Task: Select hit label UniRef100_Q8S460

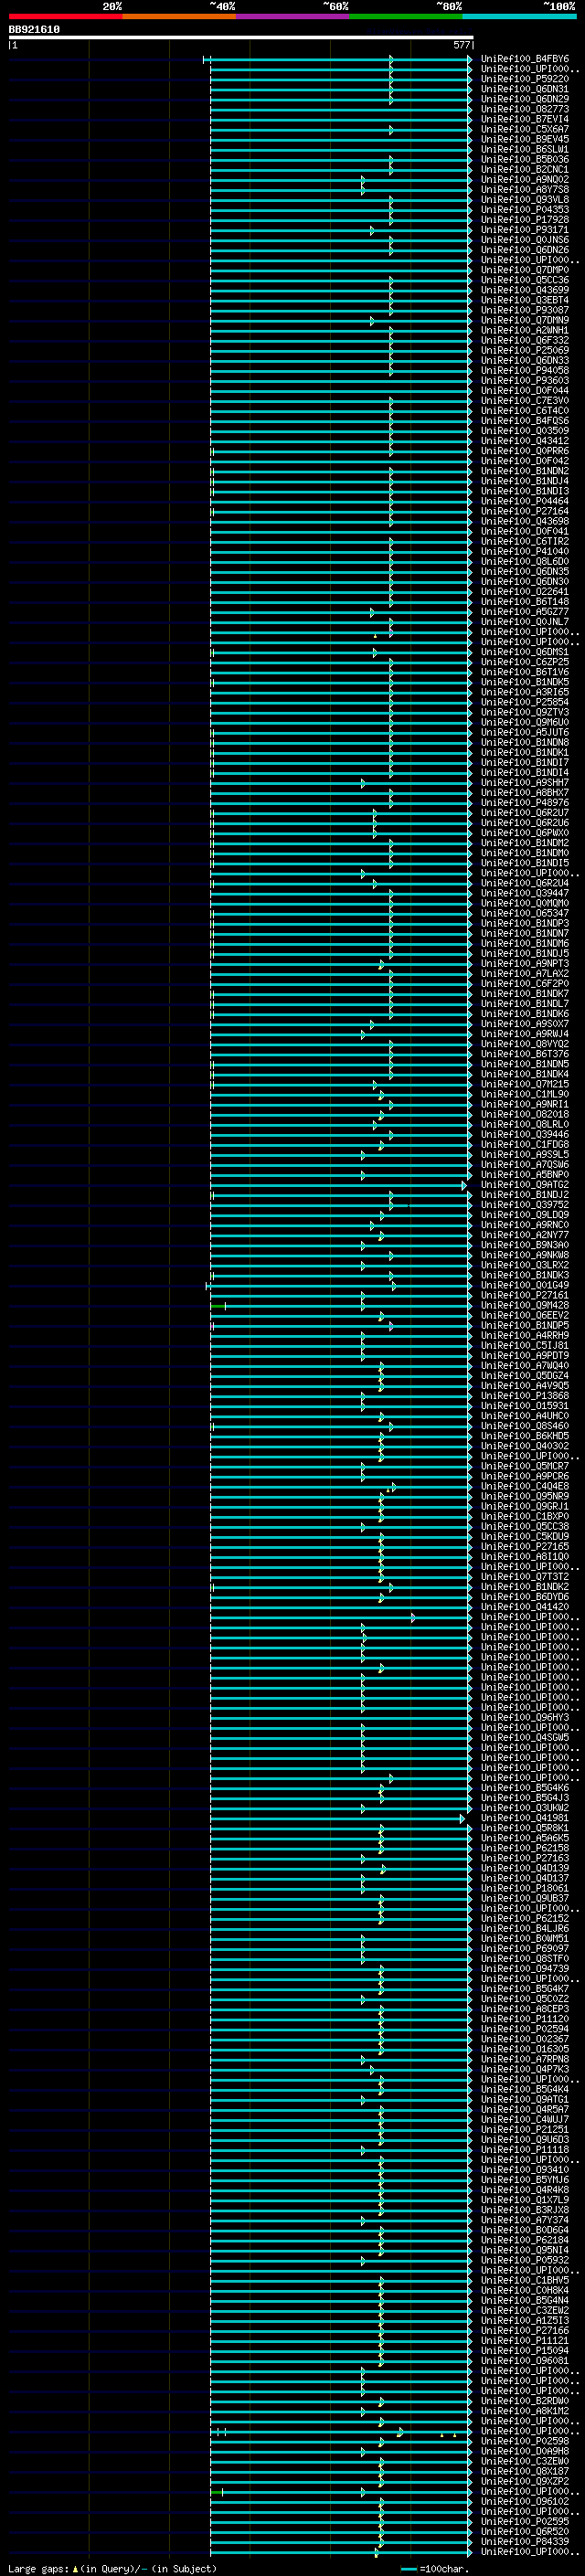Action: [525, 1425]
